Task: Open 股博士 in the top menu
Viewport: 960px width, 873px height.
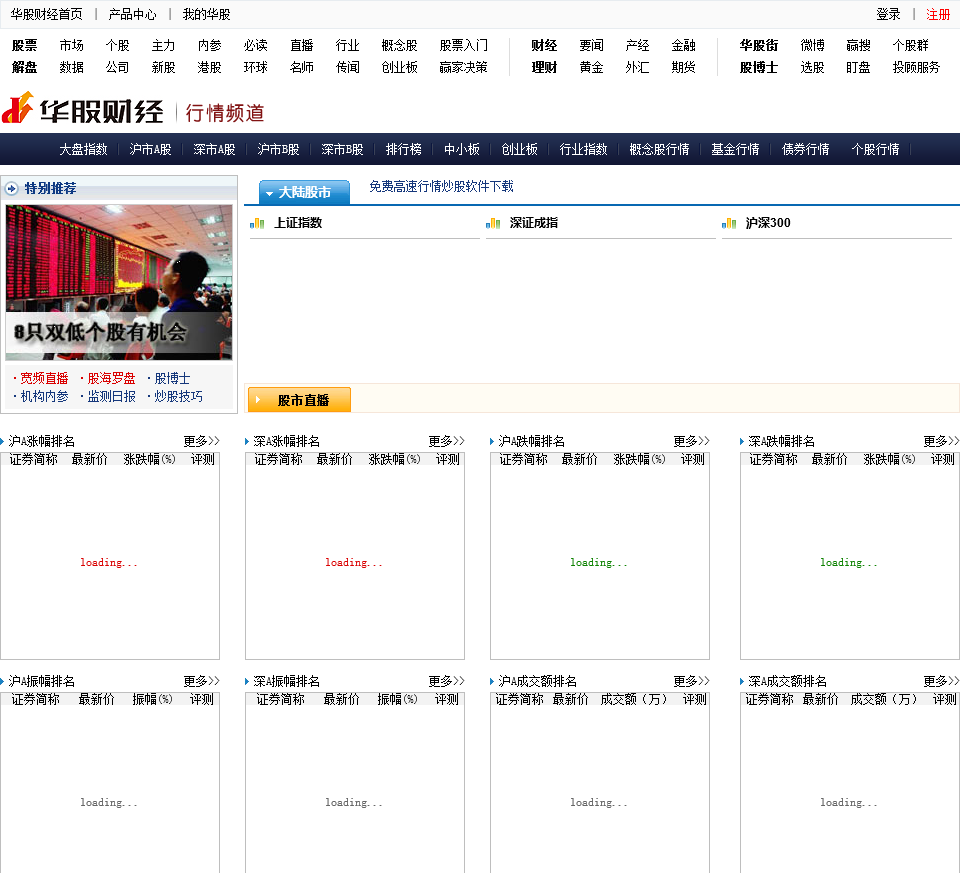Action: [759, 67]
